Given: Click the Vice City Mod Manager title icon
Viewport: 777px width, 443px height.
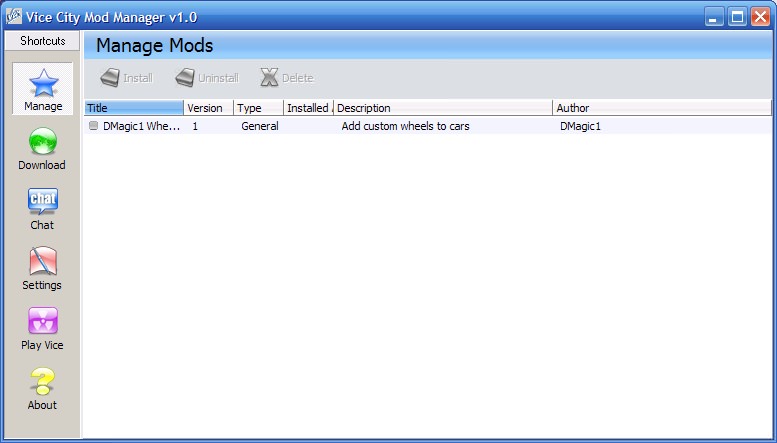Looking at the screenshot, I should pos(14,16).
